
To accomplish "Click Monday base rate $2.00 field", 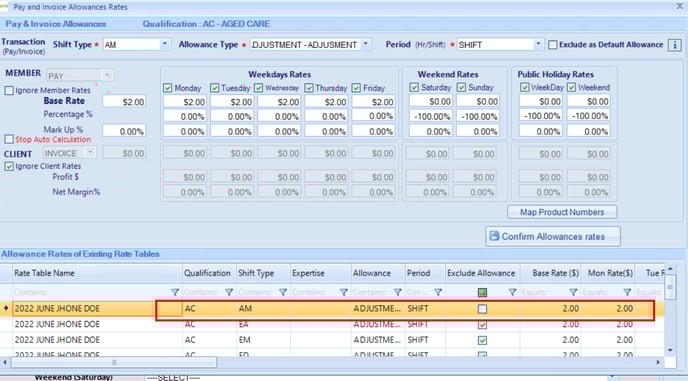I will pos(185,102).
